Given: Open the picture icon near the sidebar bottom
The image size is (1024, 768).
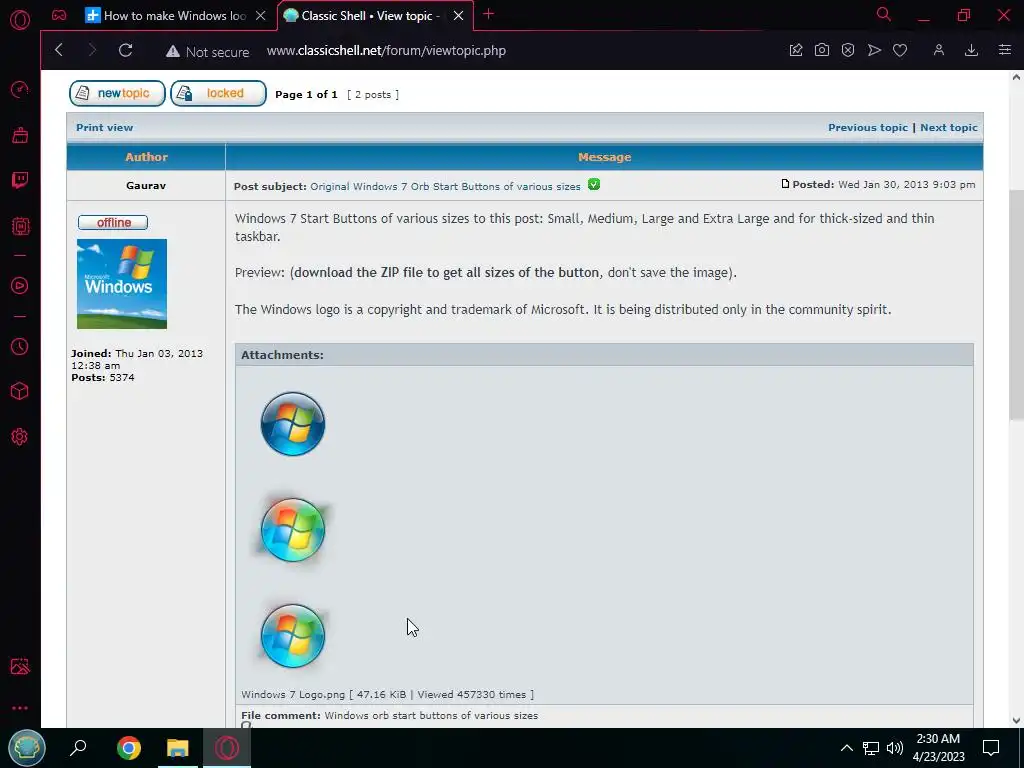Looking at the screenshot, I should click(20, 666).
